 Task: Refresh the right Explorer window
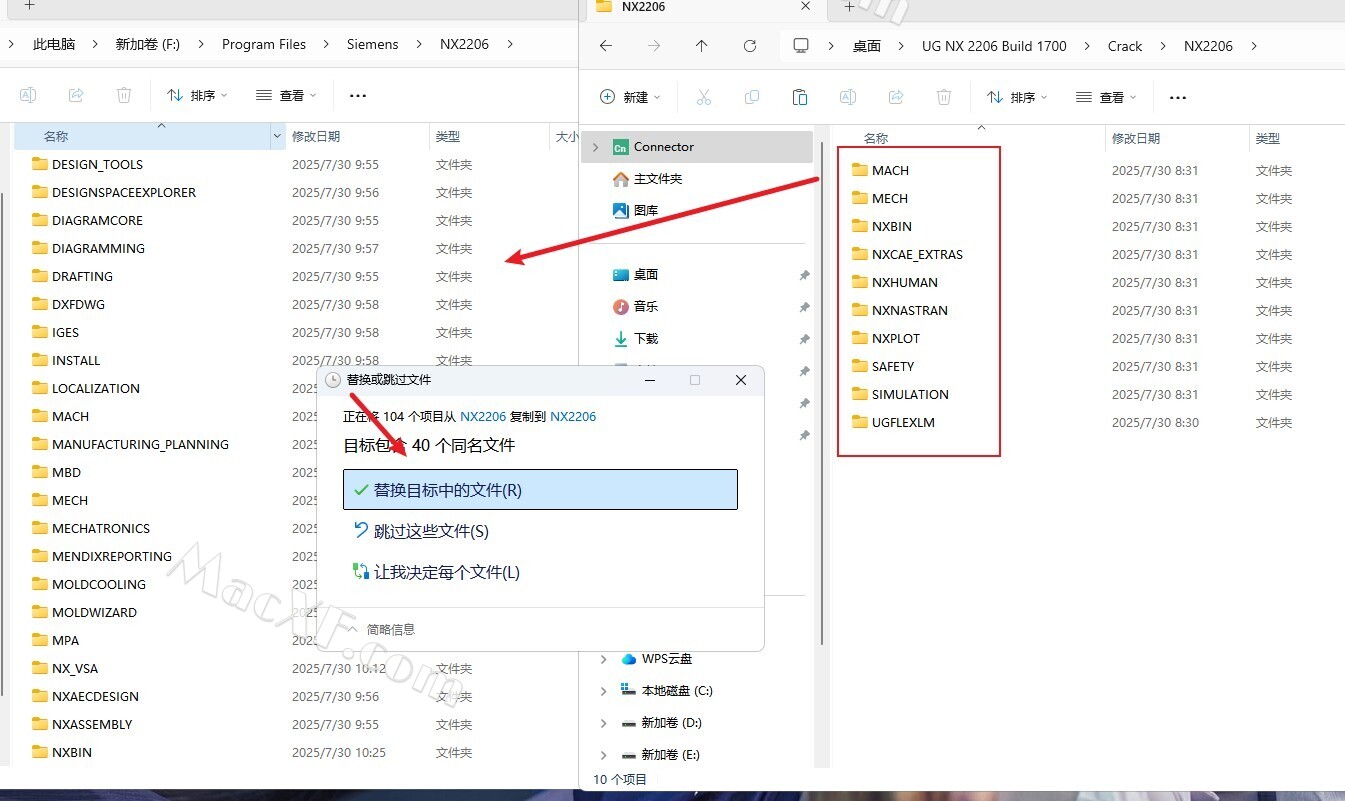(x=750, y=46)
